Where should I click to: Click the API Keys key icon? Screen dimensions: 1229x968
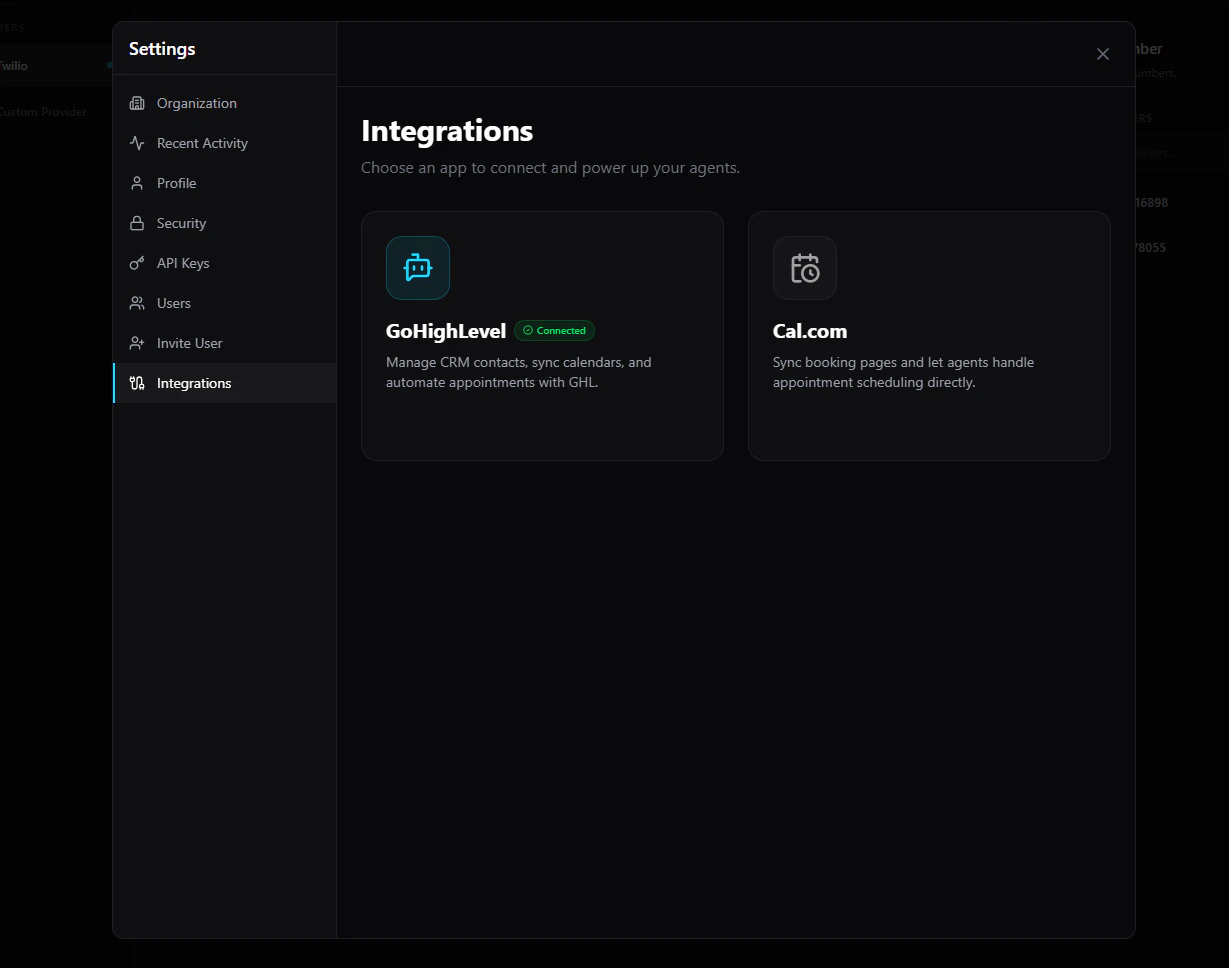137,263
